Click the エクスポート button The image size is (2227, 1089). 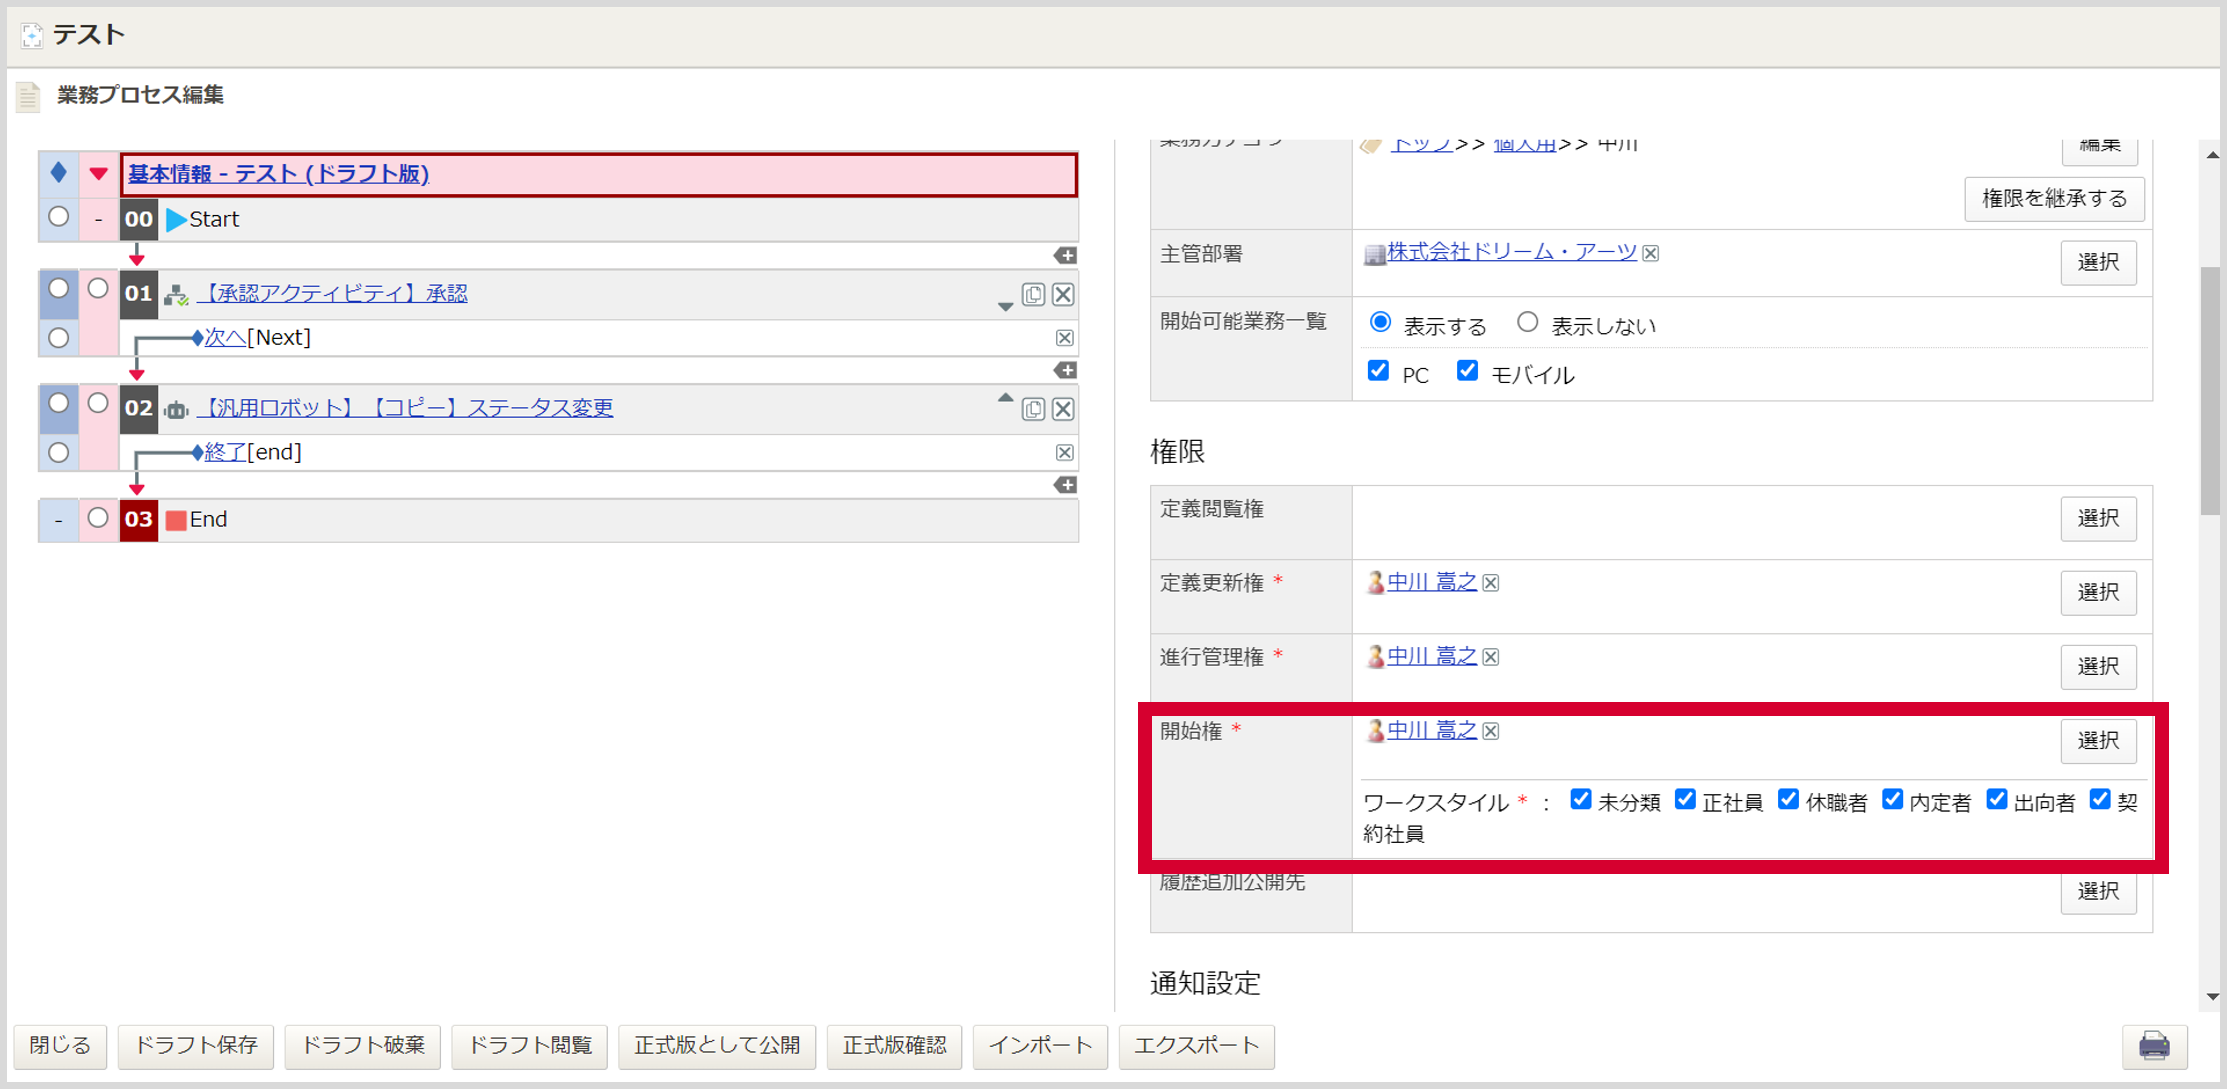point(1197,1046)
